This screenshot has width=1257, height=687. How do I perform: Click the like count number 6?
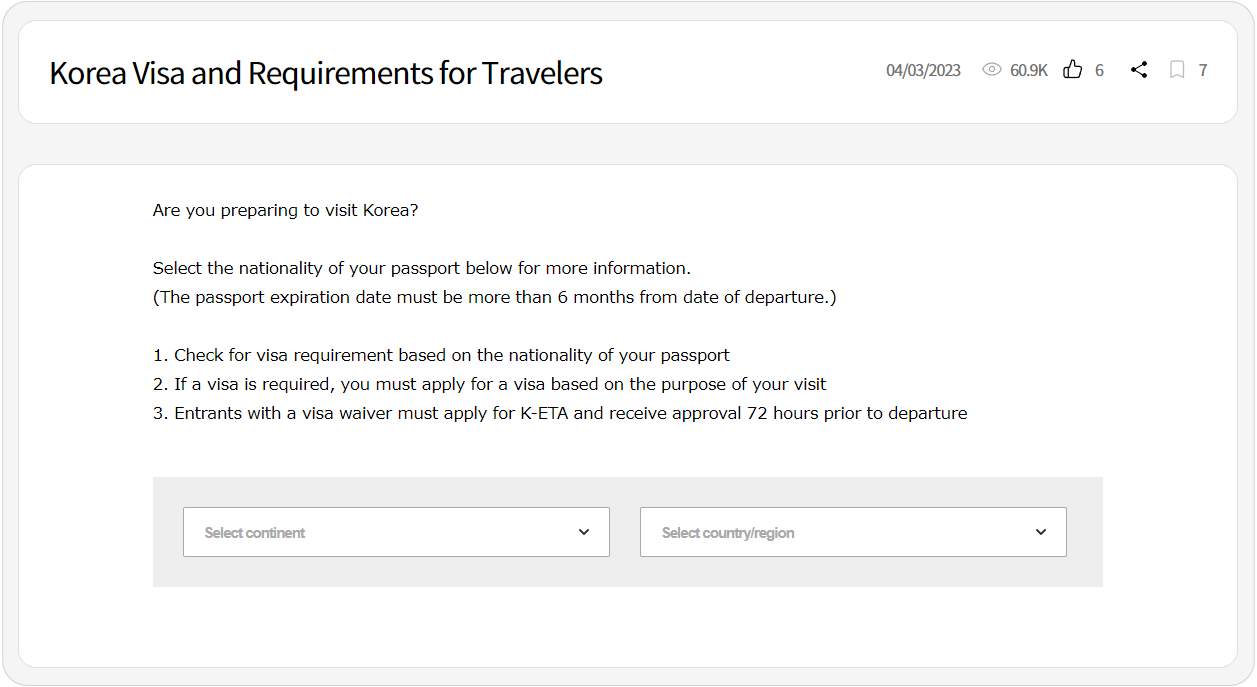1099,70
